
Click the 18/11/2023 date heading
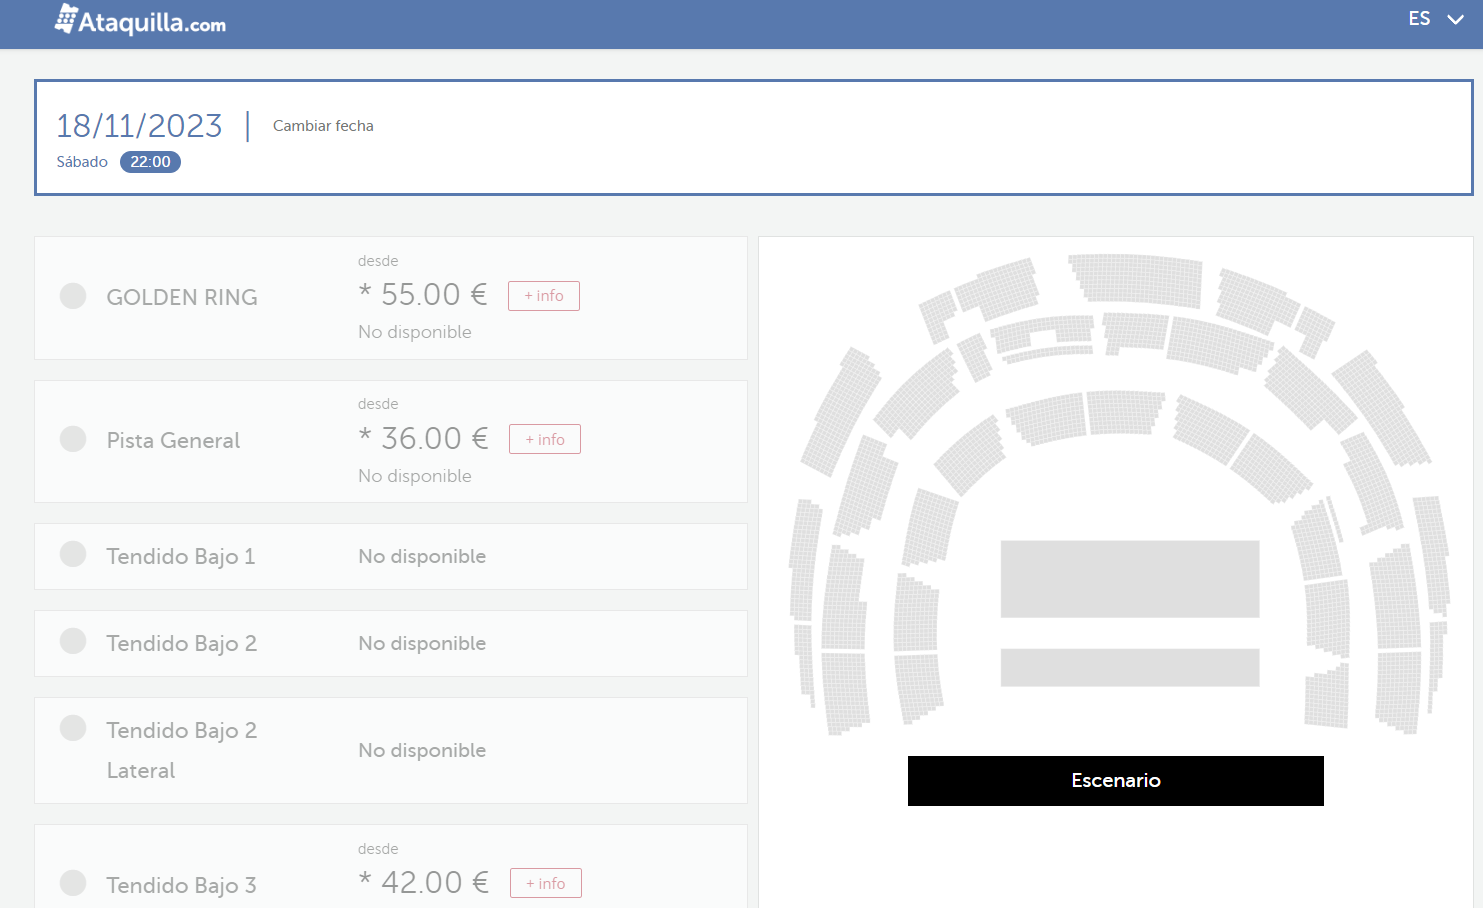pyautogui.click(x=139, y=126)
